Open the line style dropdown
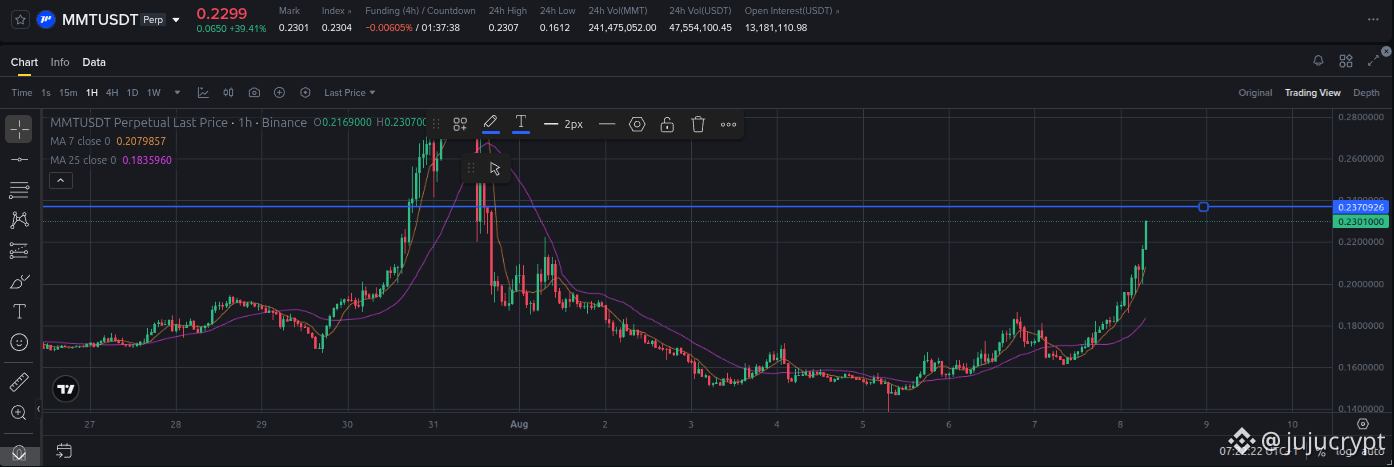 pos(606,124)
